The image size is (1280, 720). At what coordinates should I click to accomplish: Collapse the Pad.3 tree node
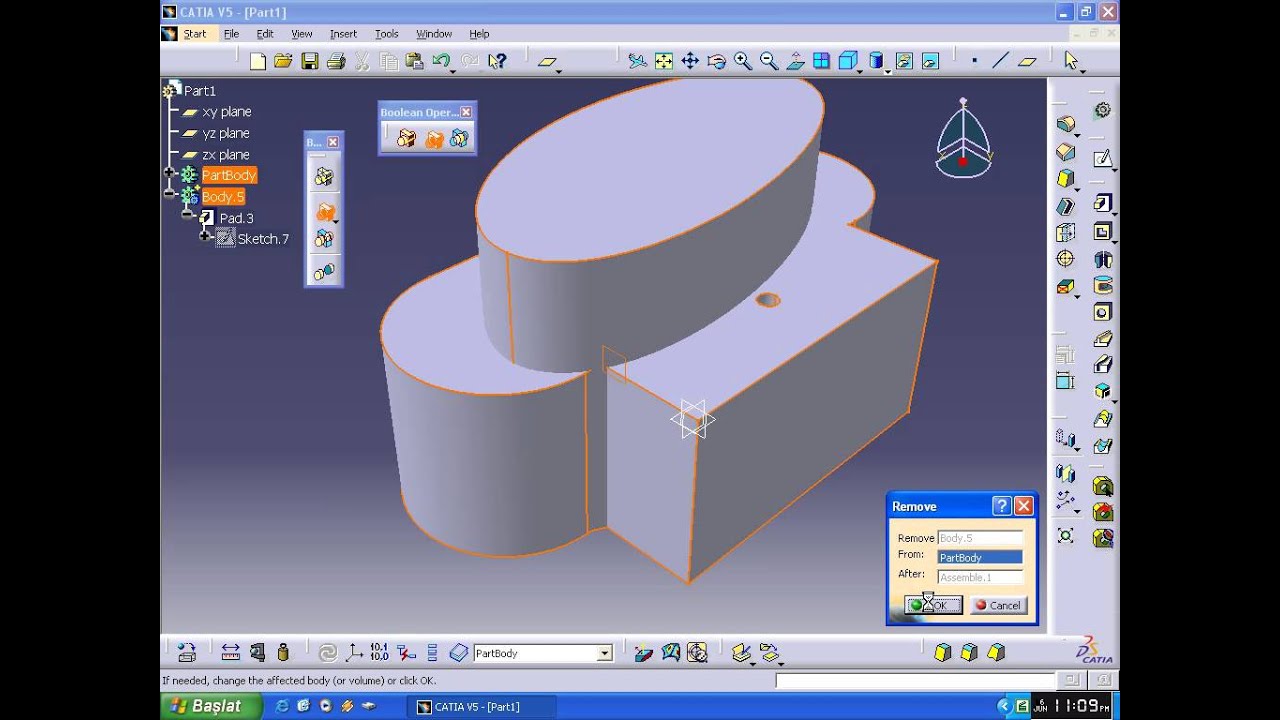pos(187,215)
